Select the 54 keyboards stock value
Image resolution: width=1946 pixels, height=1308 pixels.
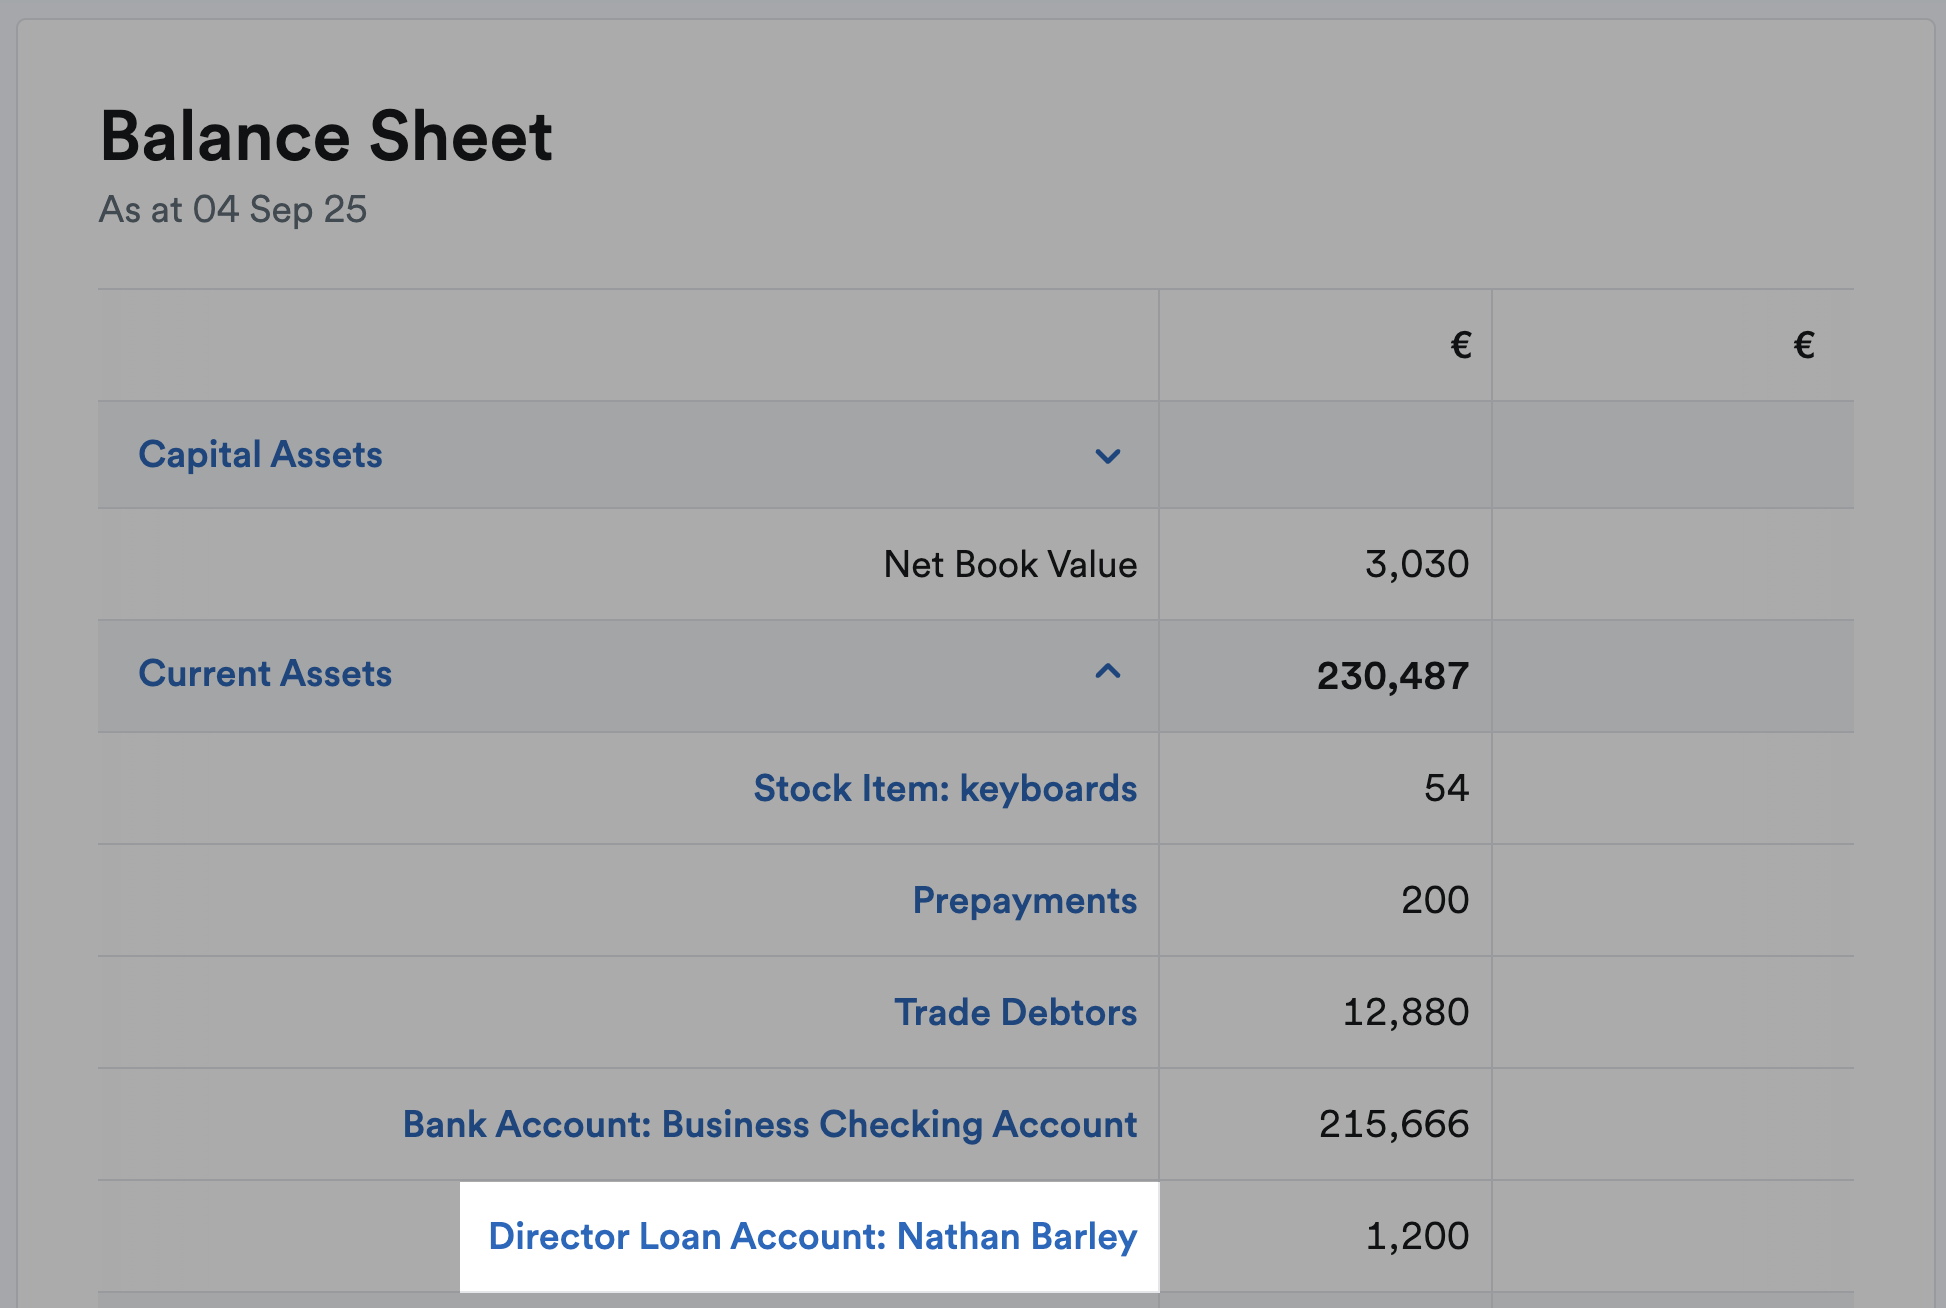point(1447,789)
